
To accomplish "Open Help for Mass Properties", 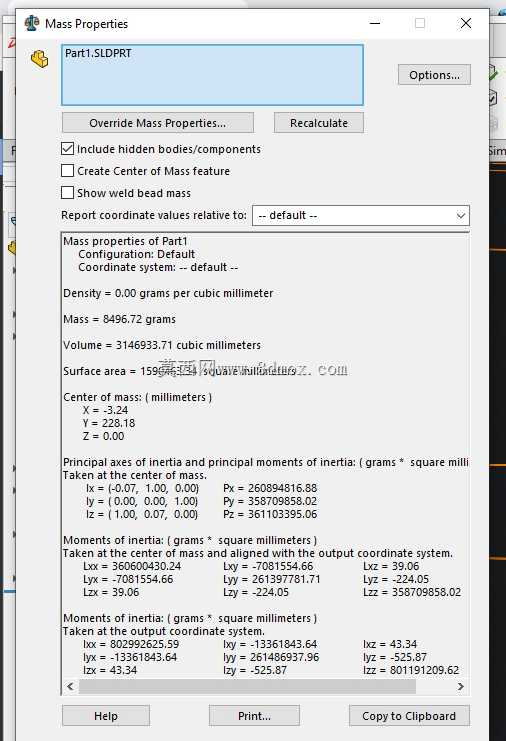I will click(x=106, y=716).
